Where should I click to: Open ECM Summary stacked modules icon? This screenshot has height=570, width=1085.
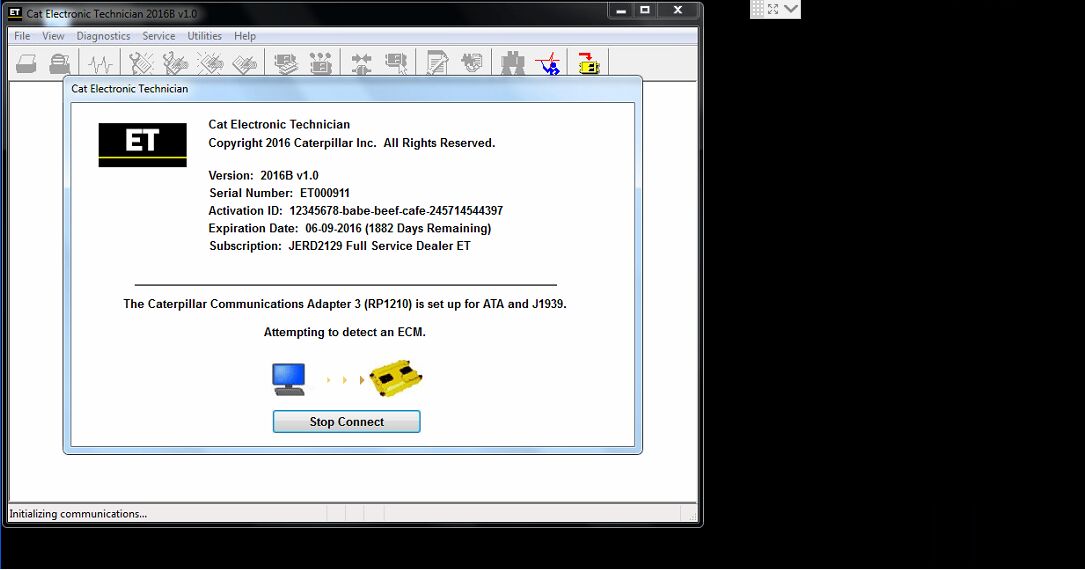point(285,64)
